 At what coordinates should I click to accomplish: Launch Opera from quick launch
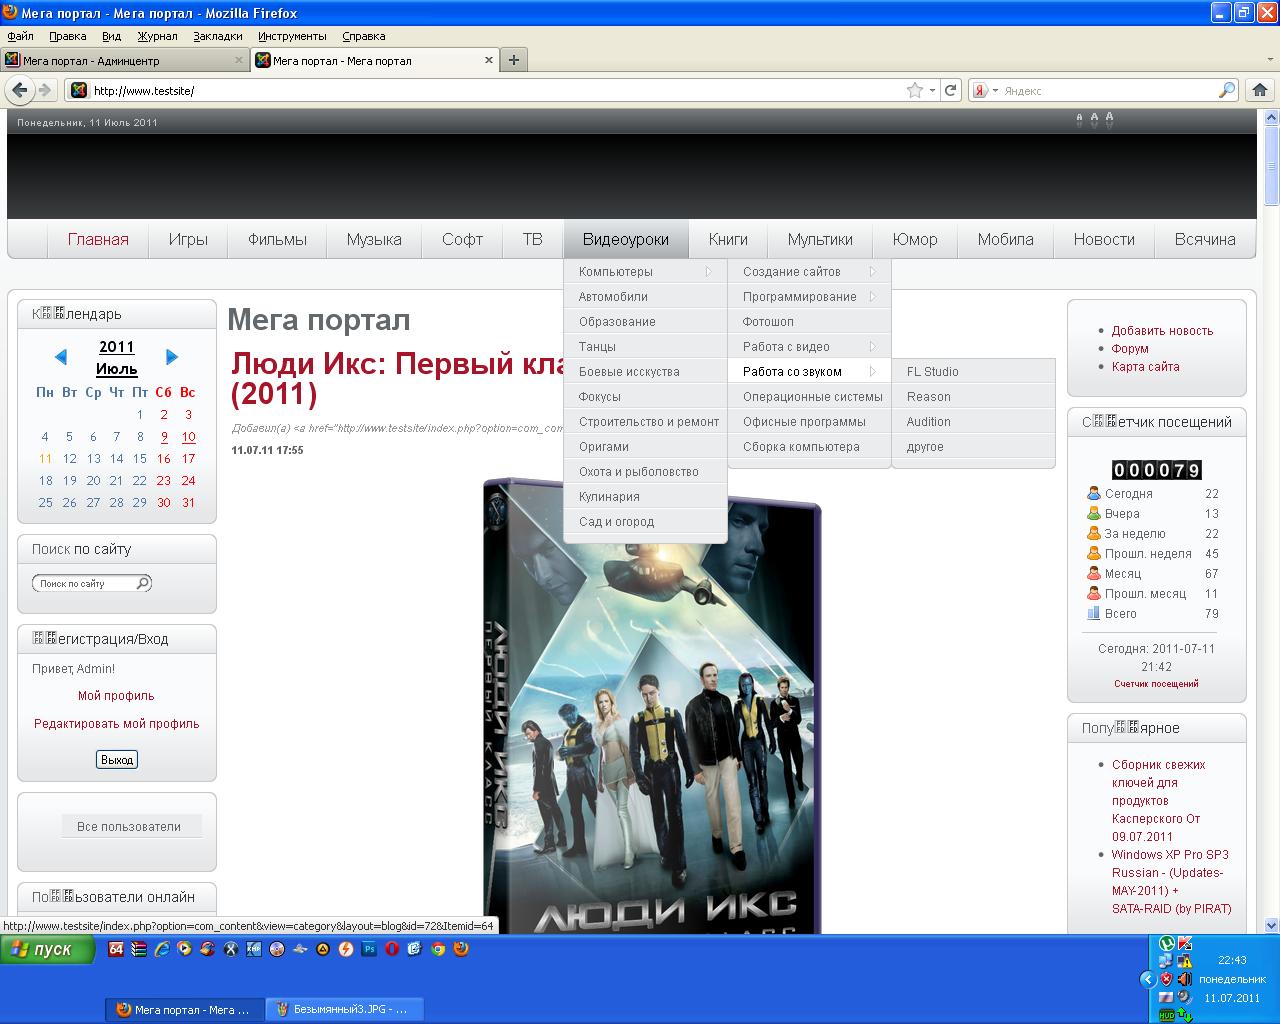coord(392,949)
